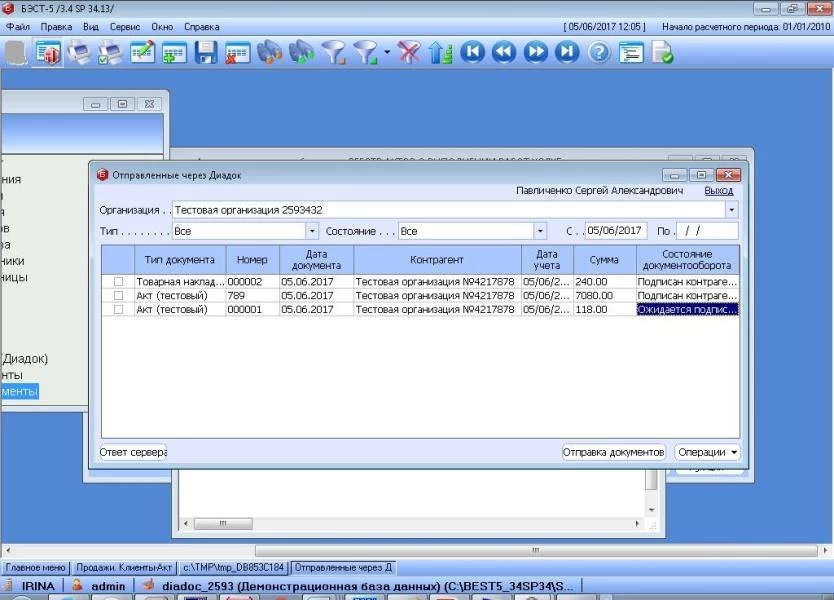This screenshot has height=600, width=834.
Task: Switch to c:\TMP\tmp_DB853C184 window tab
Action: [x=233, y=568]
